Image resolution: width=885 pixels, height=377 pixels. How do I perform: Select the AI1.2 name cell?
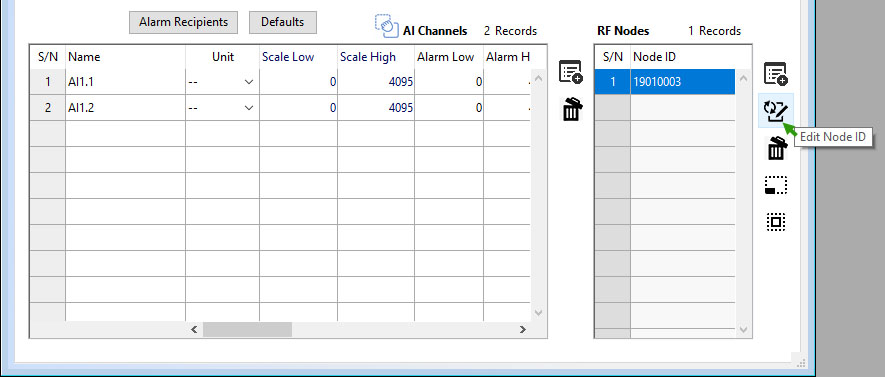click(125, 108)
